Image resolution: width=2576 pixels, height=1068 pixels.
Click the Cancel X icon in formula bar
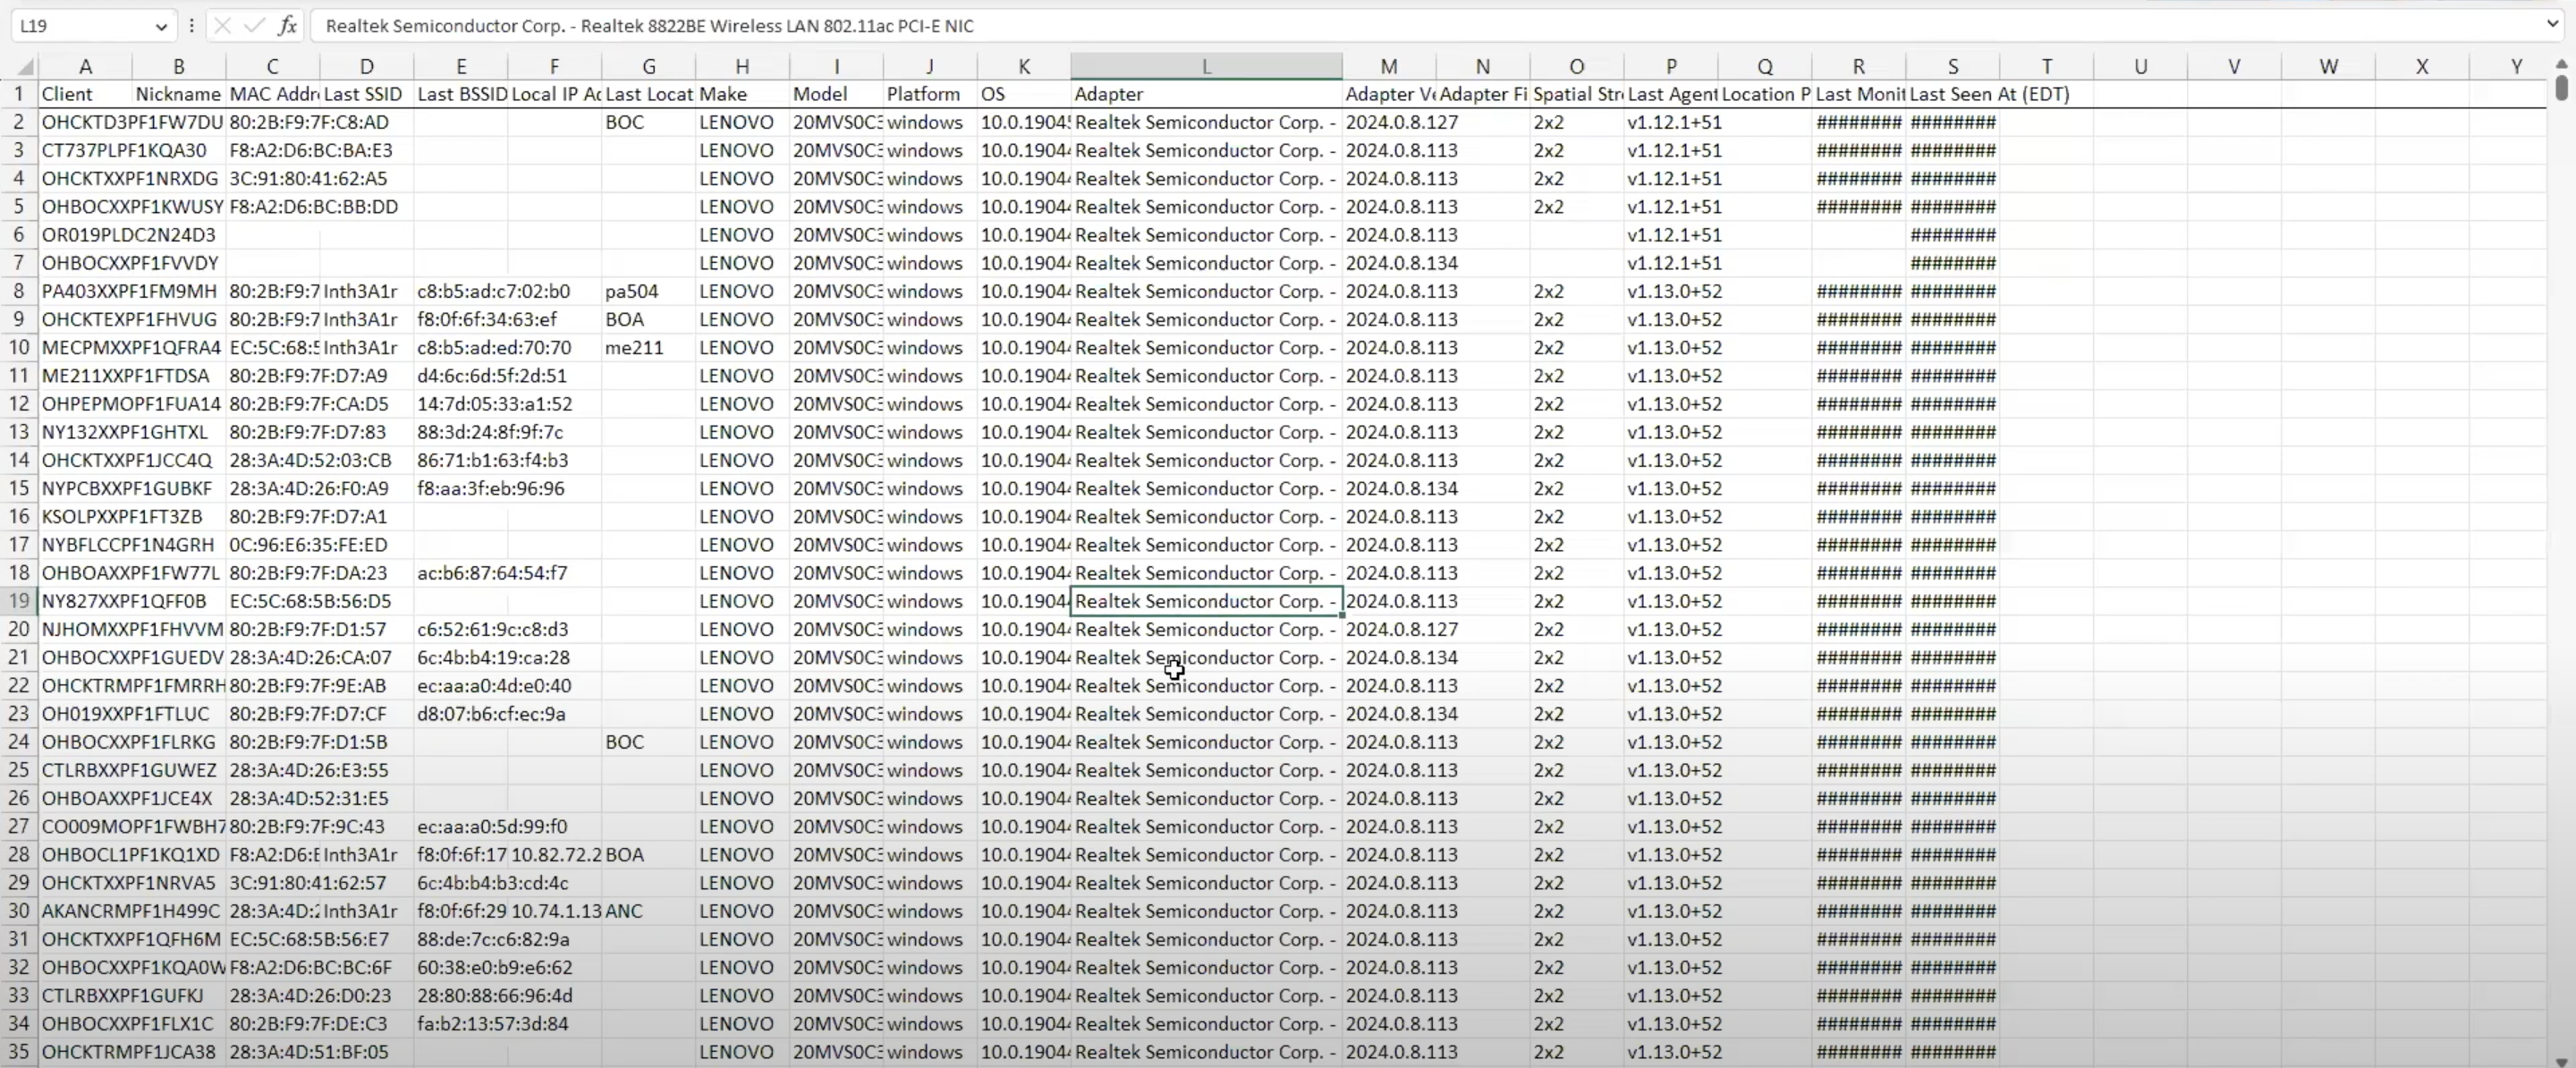[x=223, y=26]
